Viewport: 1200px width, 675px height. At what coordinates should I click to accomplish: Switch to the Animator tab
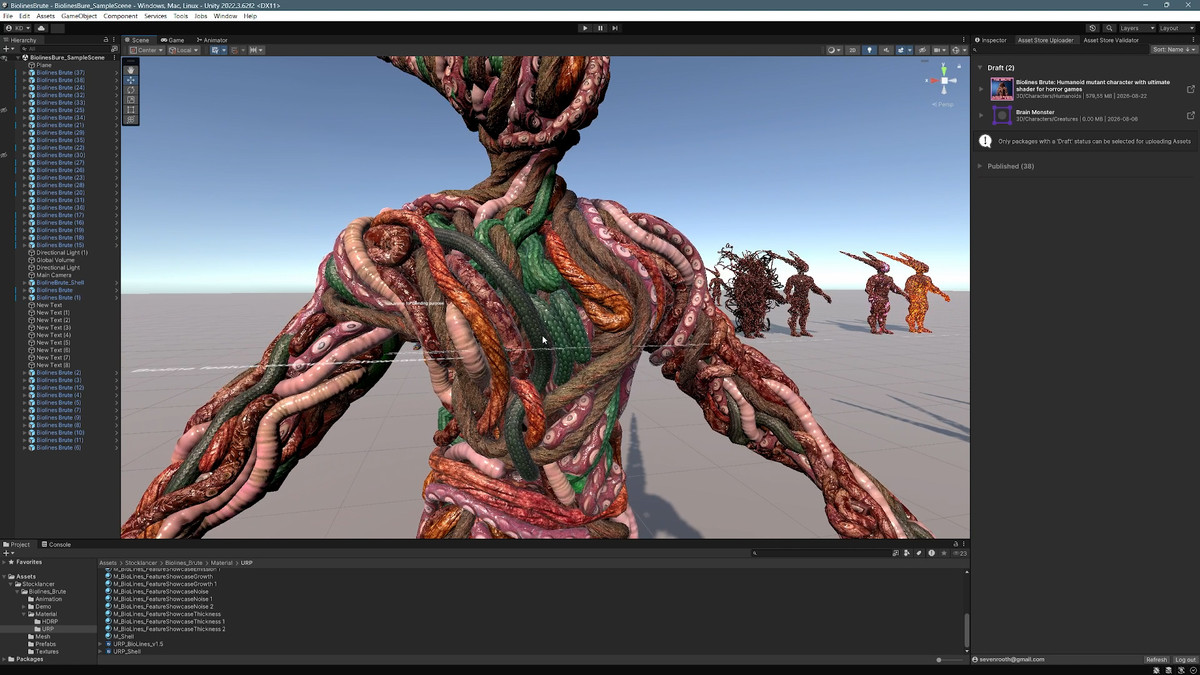click(212, 40)
